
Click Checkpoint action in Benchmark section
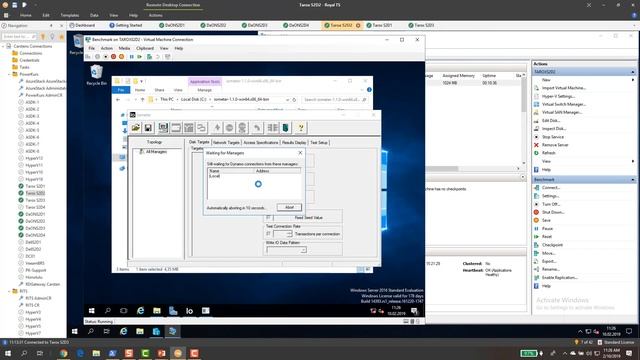tap(552, 245)
